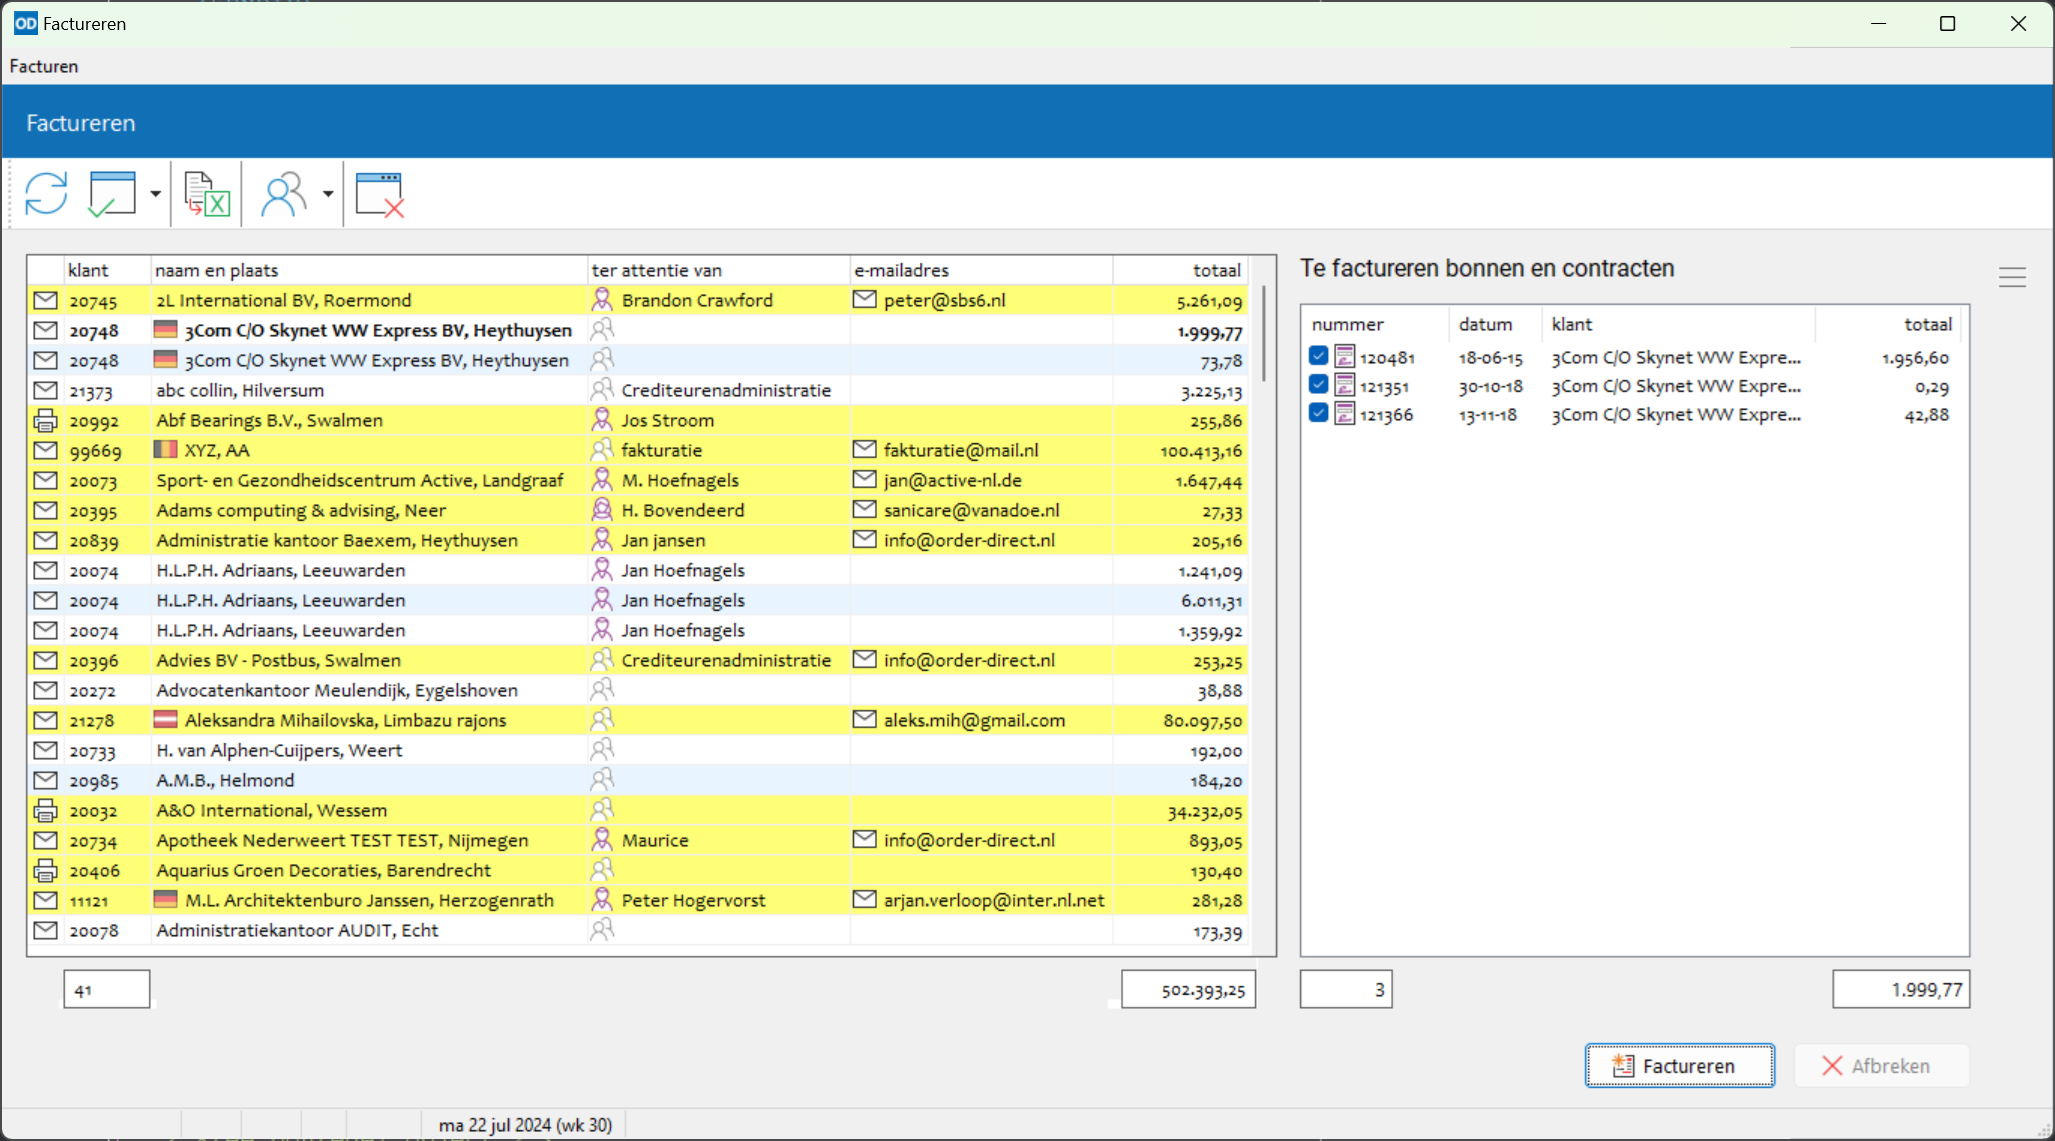Screen dimensions: 2055x1141
Task: Click the ter attentie van column header
Action: tap(718, 270)
